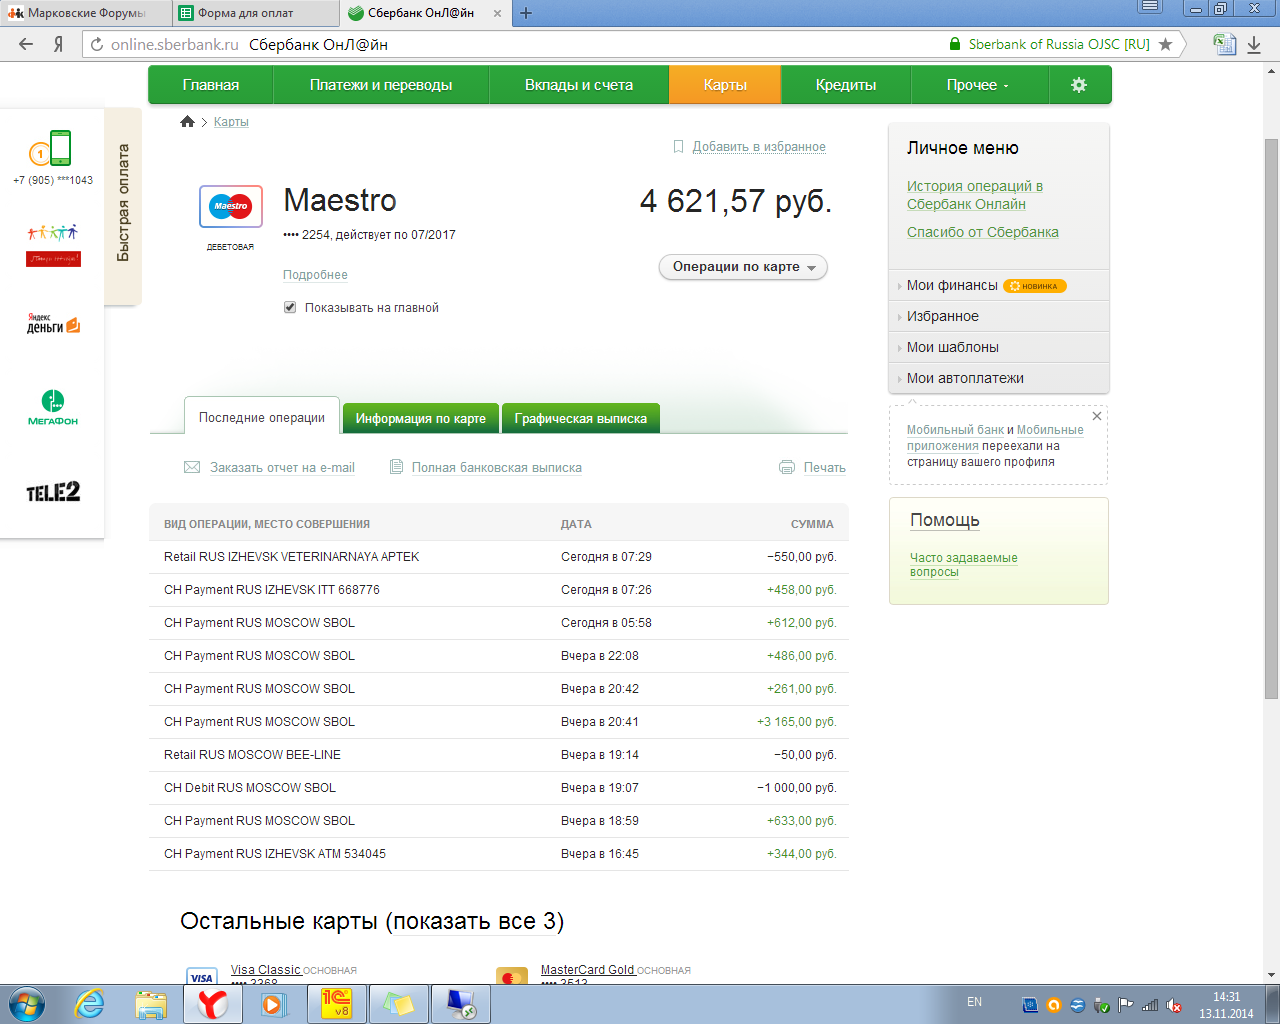Open Спасибо от Сбербанка link

983,232
